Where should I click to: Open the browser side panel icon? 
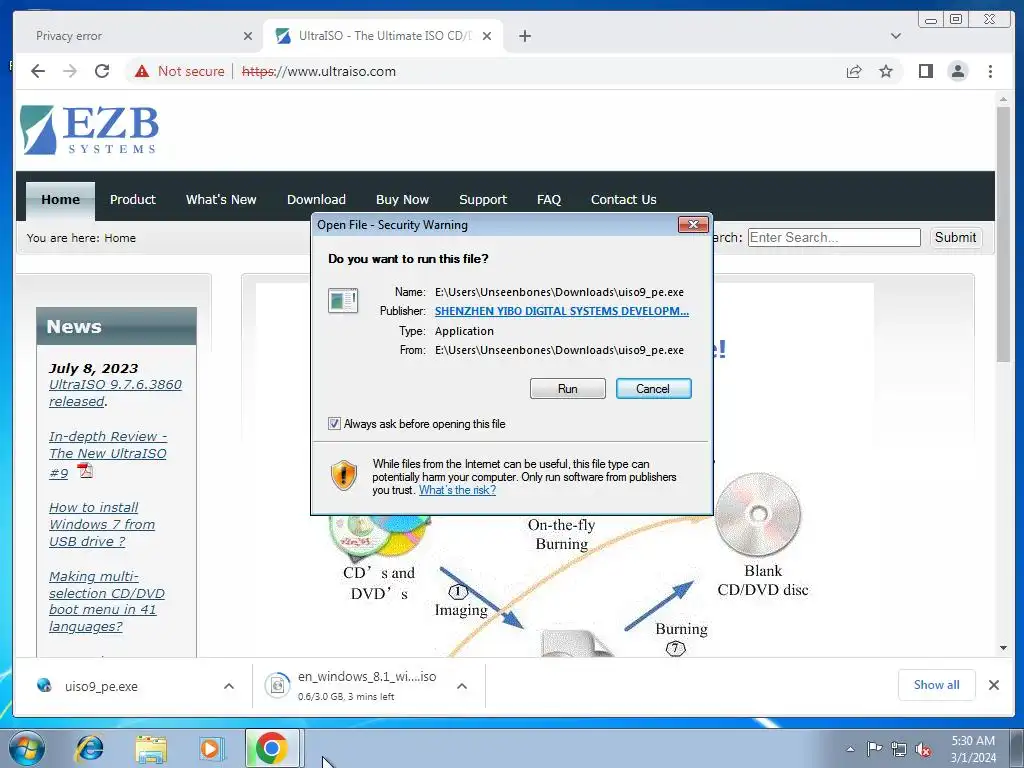(925, 71)
